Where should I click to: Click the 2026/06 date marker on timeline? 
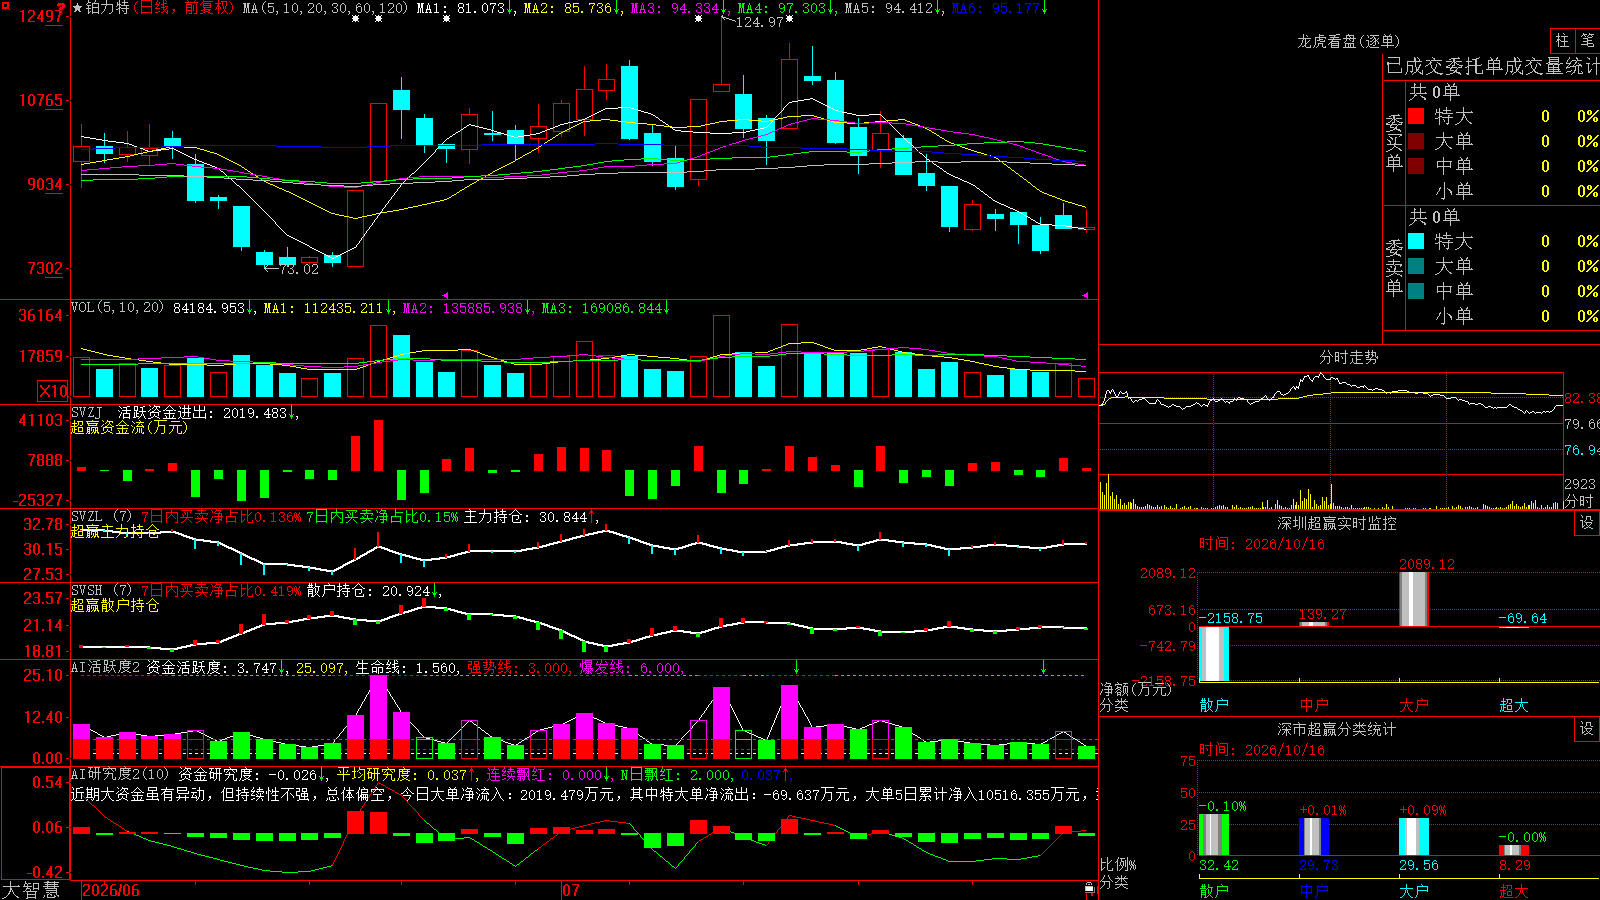click(x=111, y=890)
